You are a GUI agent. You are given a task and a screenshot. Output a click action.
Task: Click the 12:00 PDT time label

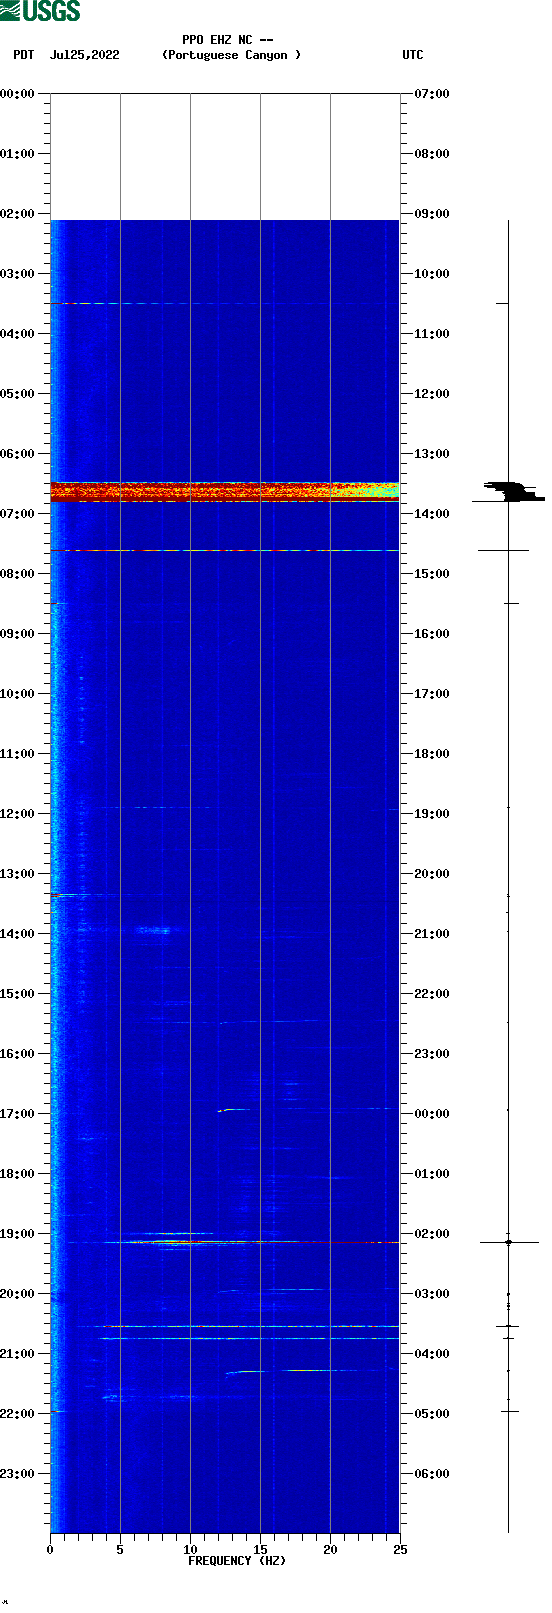[x=17, y=814]
